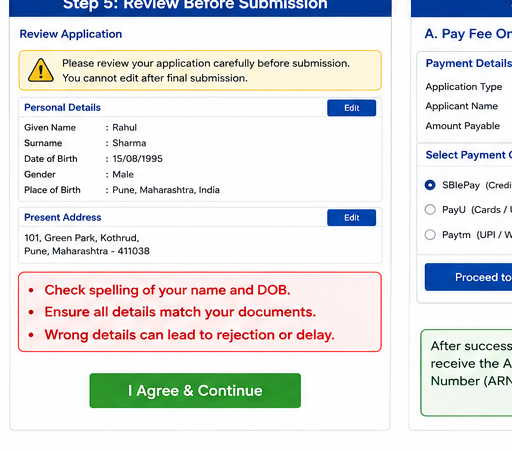This screenshot has height=451, width=512.
Task: Click the Pune, Maharashtra - 411038 line
Action: (87, 251)
